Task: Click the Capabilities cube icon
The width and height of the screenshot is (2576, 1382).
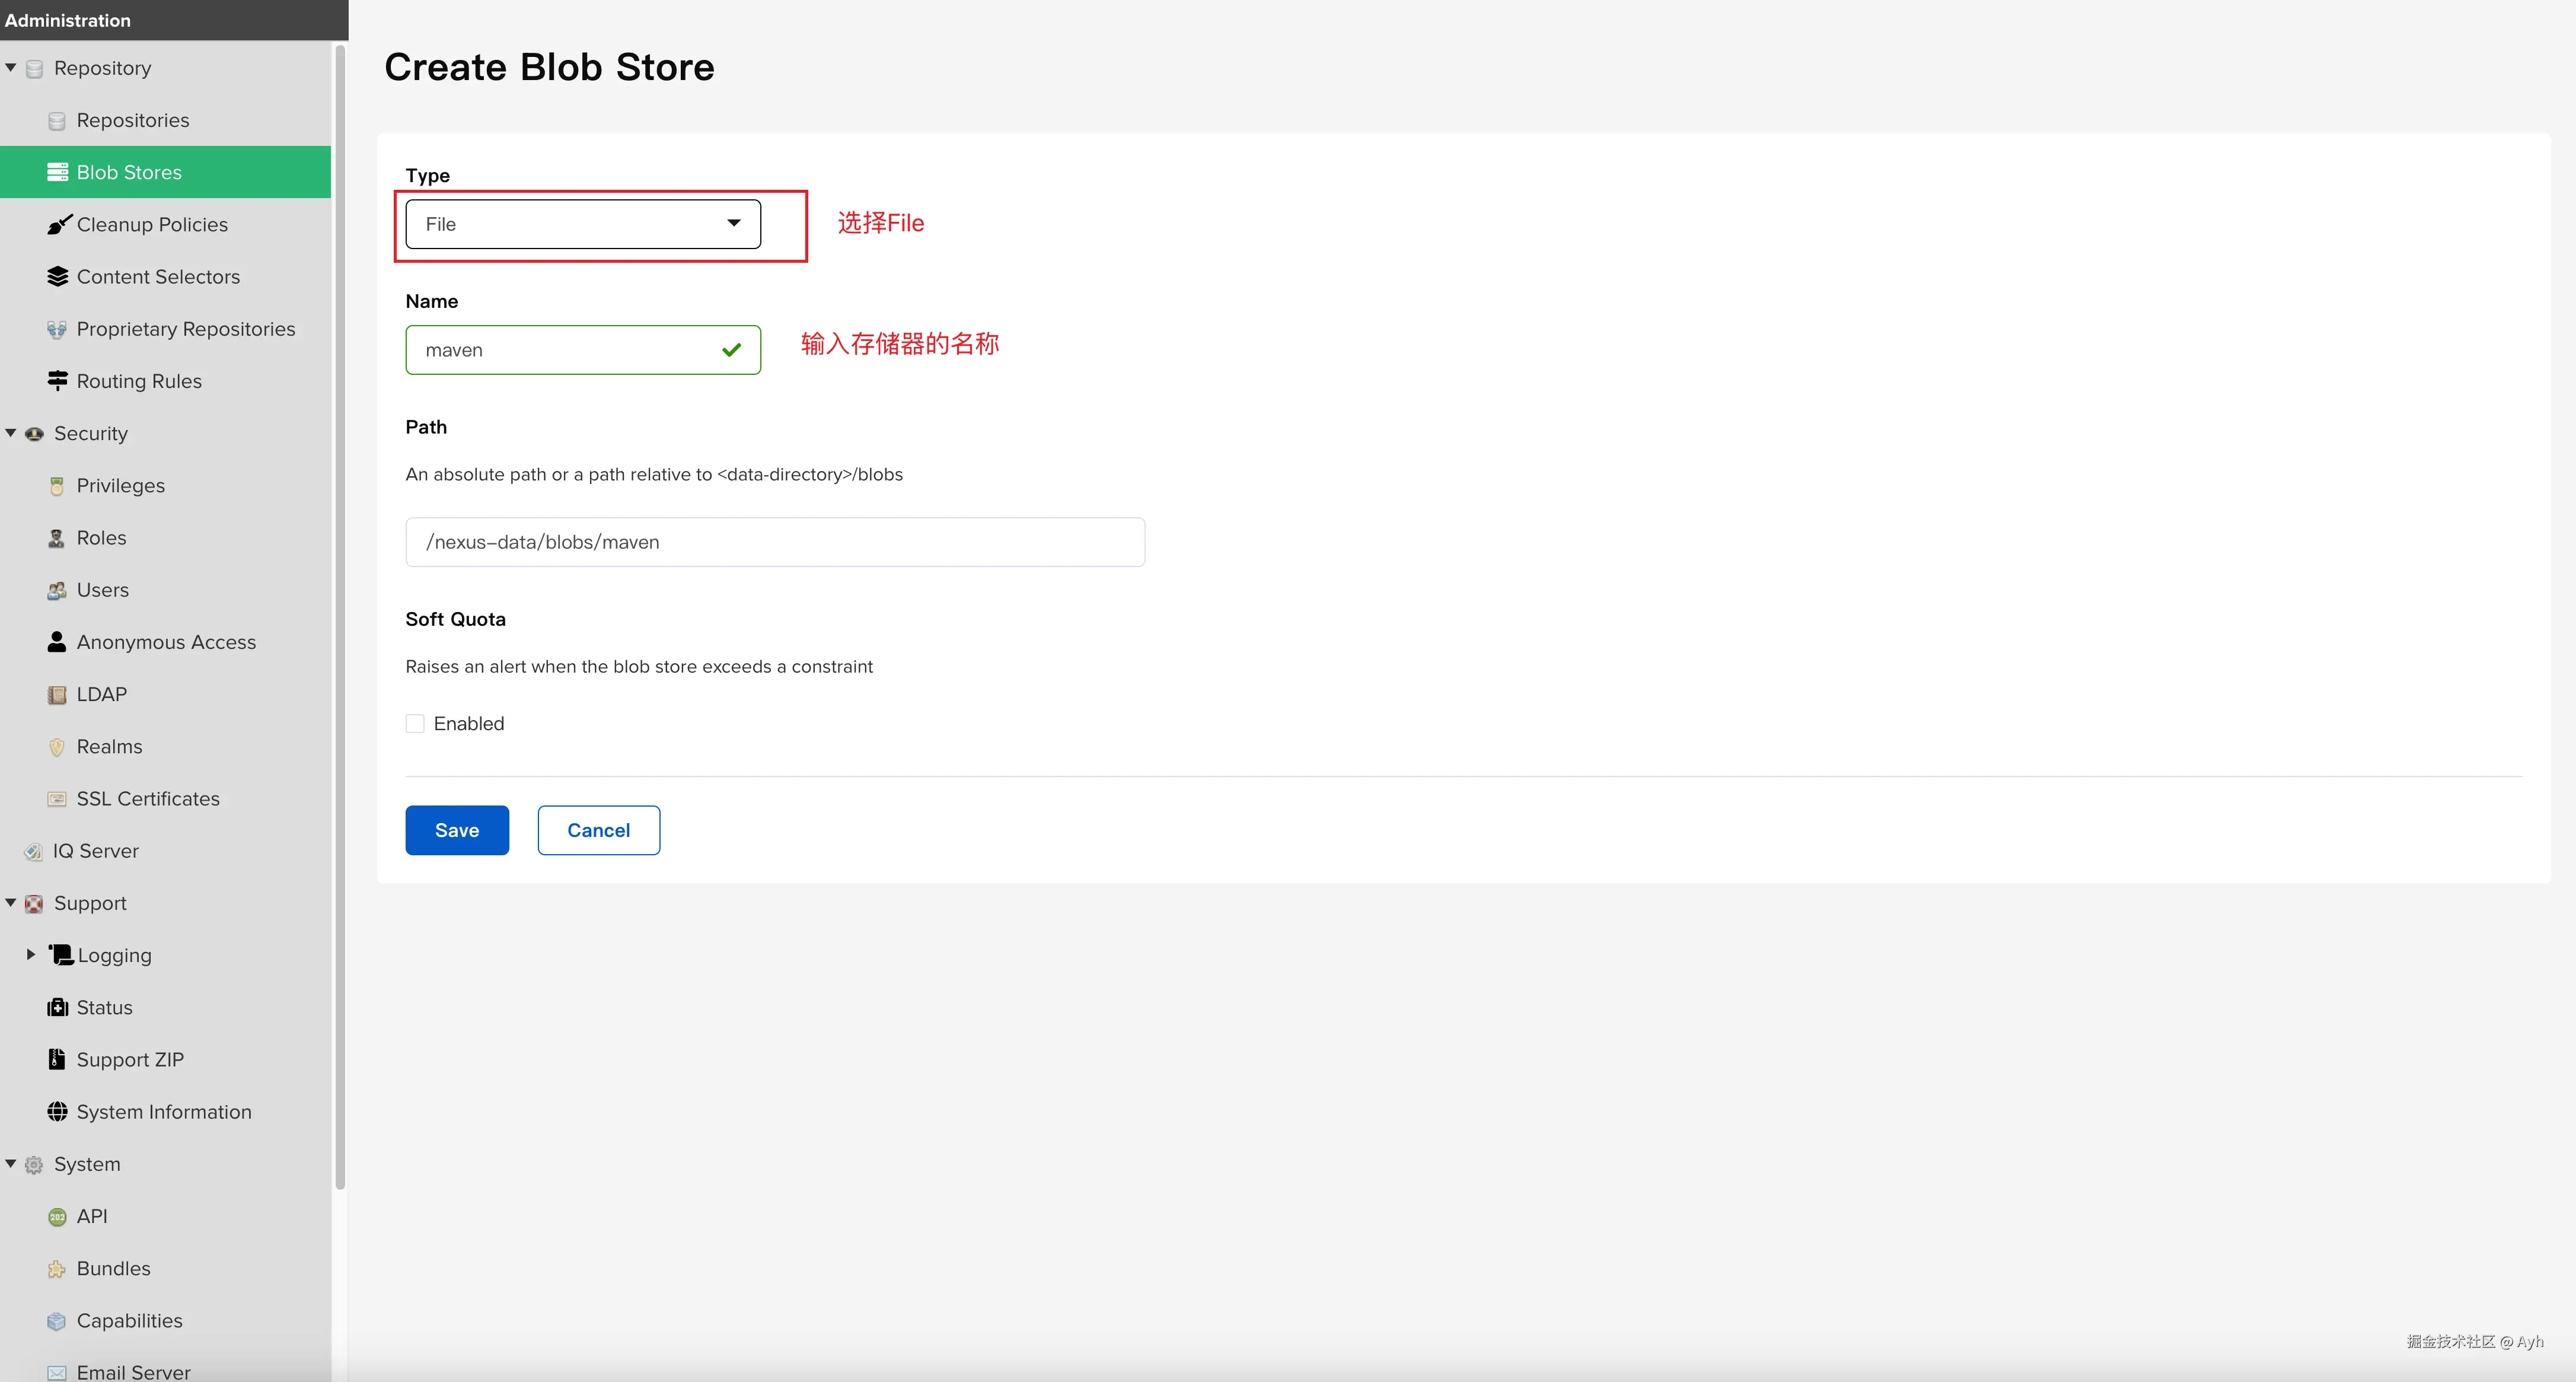Action: click(57, 1321)
